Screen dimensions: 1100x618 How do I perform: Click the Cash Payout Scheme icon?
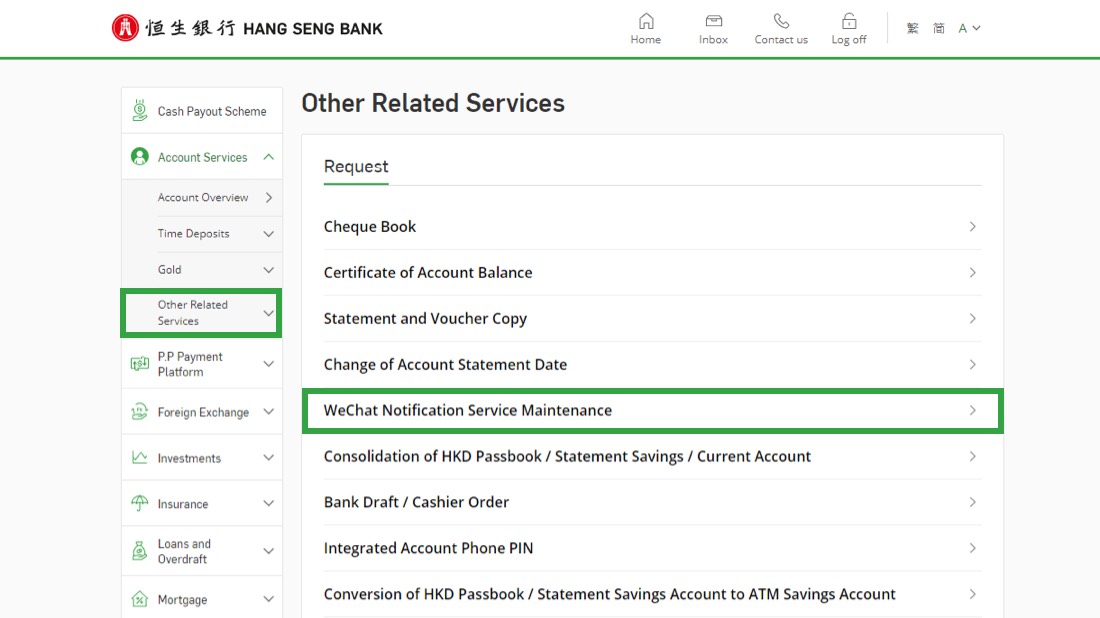click(140, 111)
